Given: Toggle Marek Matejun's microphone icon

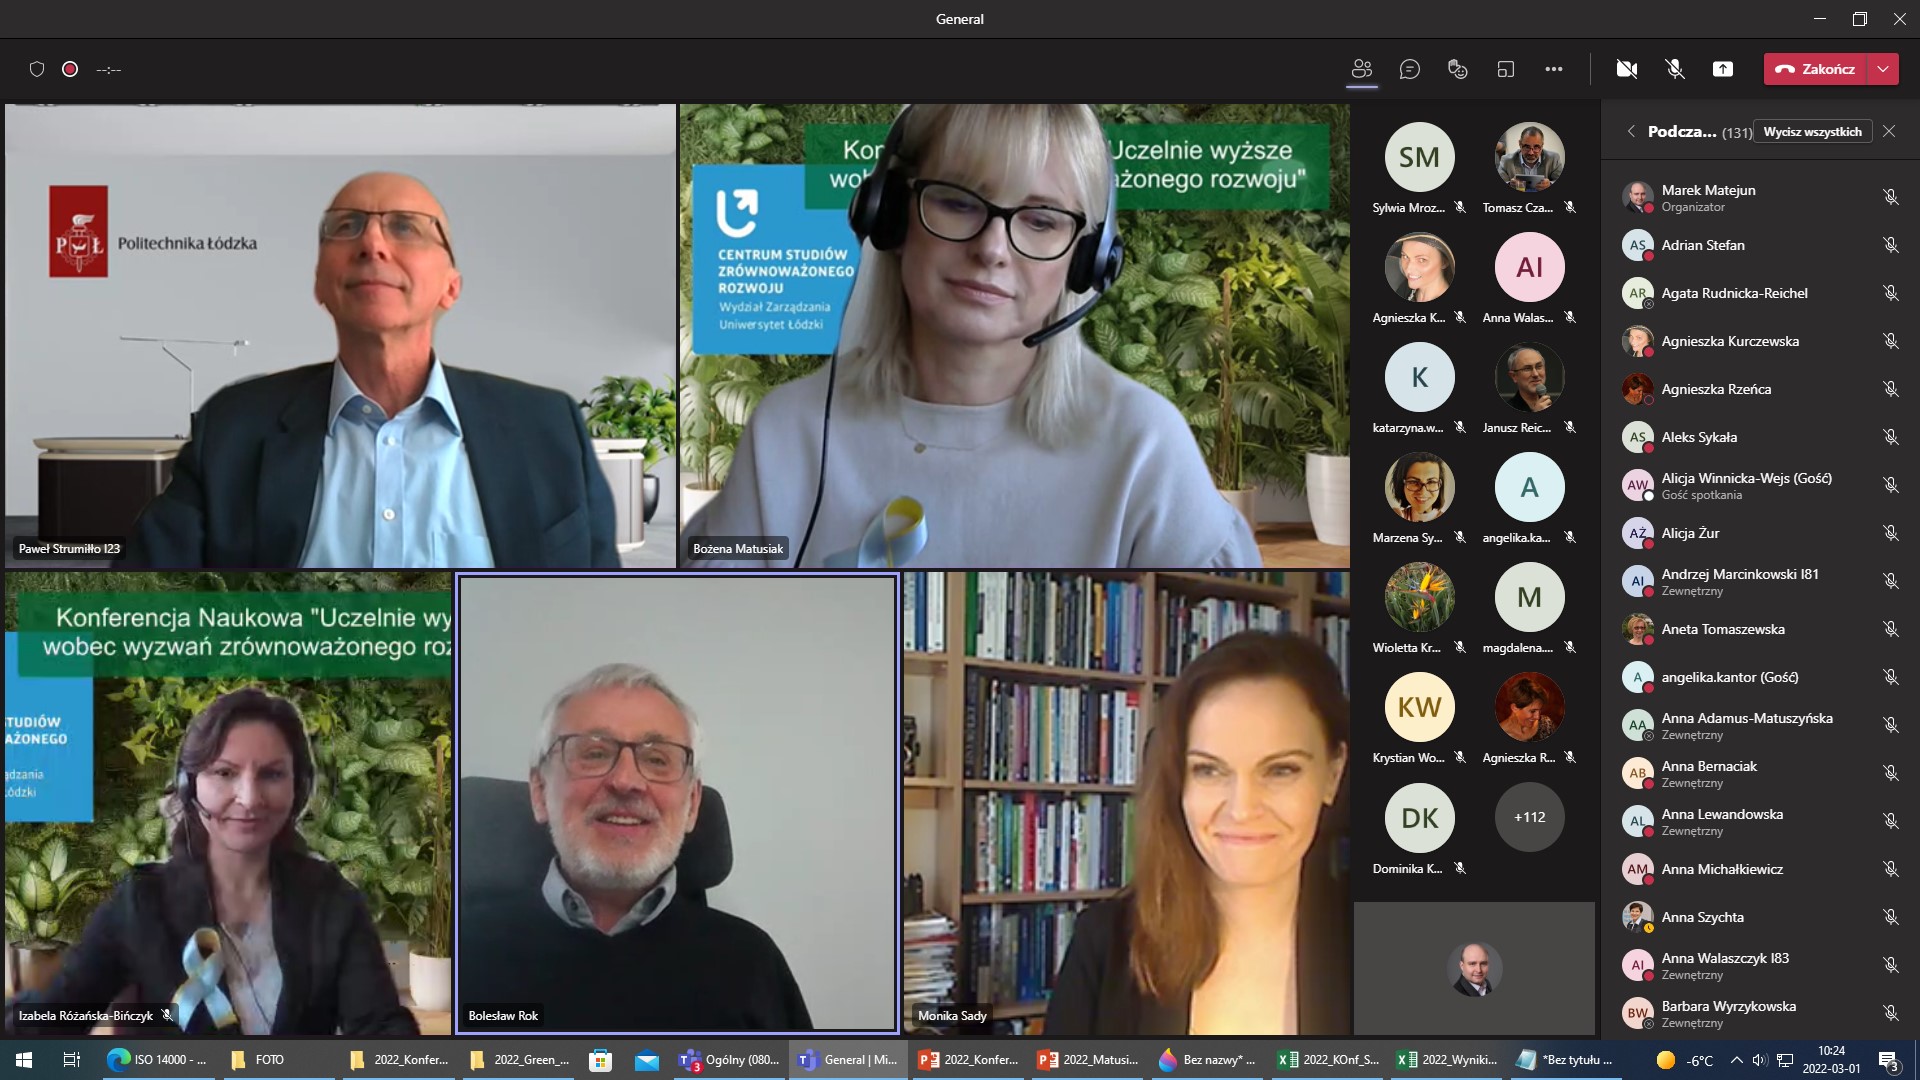Looking at the screenshot, I should click(1890, 197).
